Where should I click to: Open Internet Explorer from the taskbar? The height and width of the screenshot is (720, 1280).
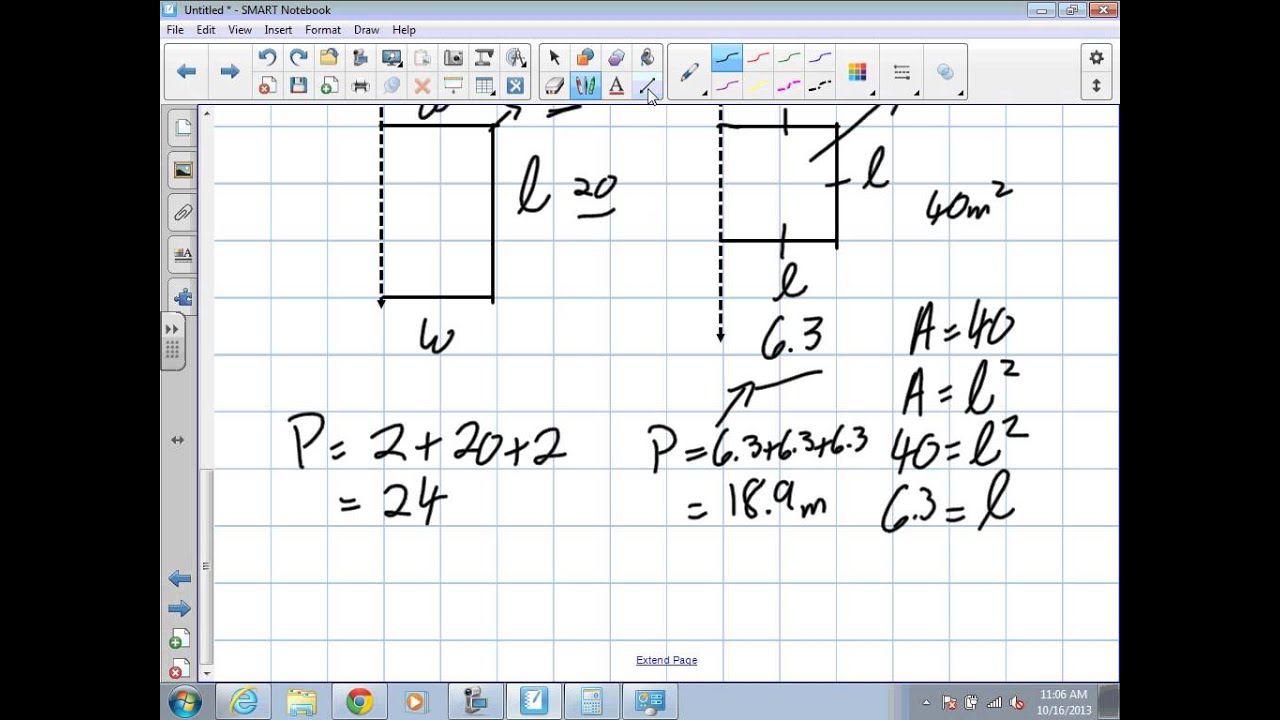(245, 702)
